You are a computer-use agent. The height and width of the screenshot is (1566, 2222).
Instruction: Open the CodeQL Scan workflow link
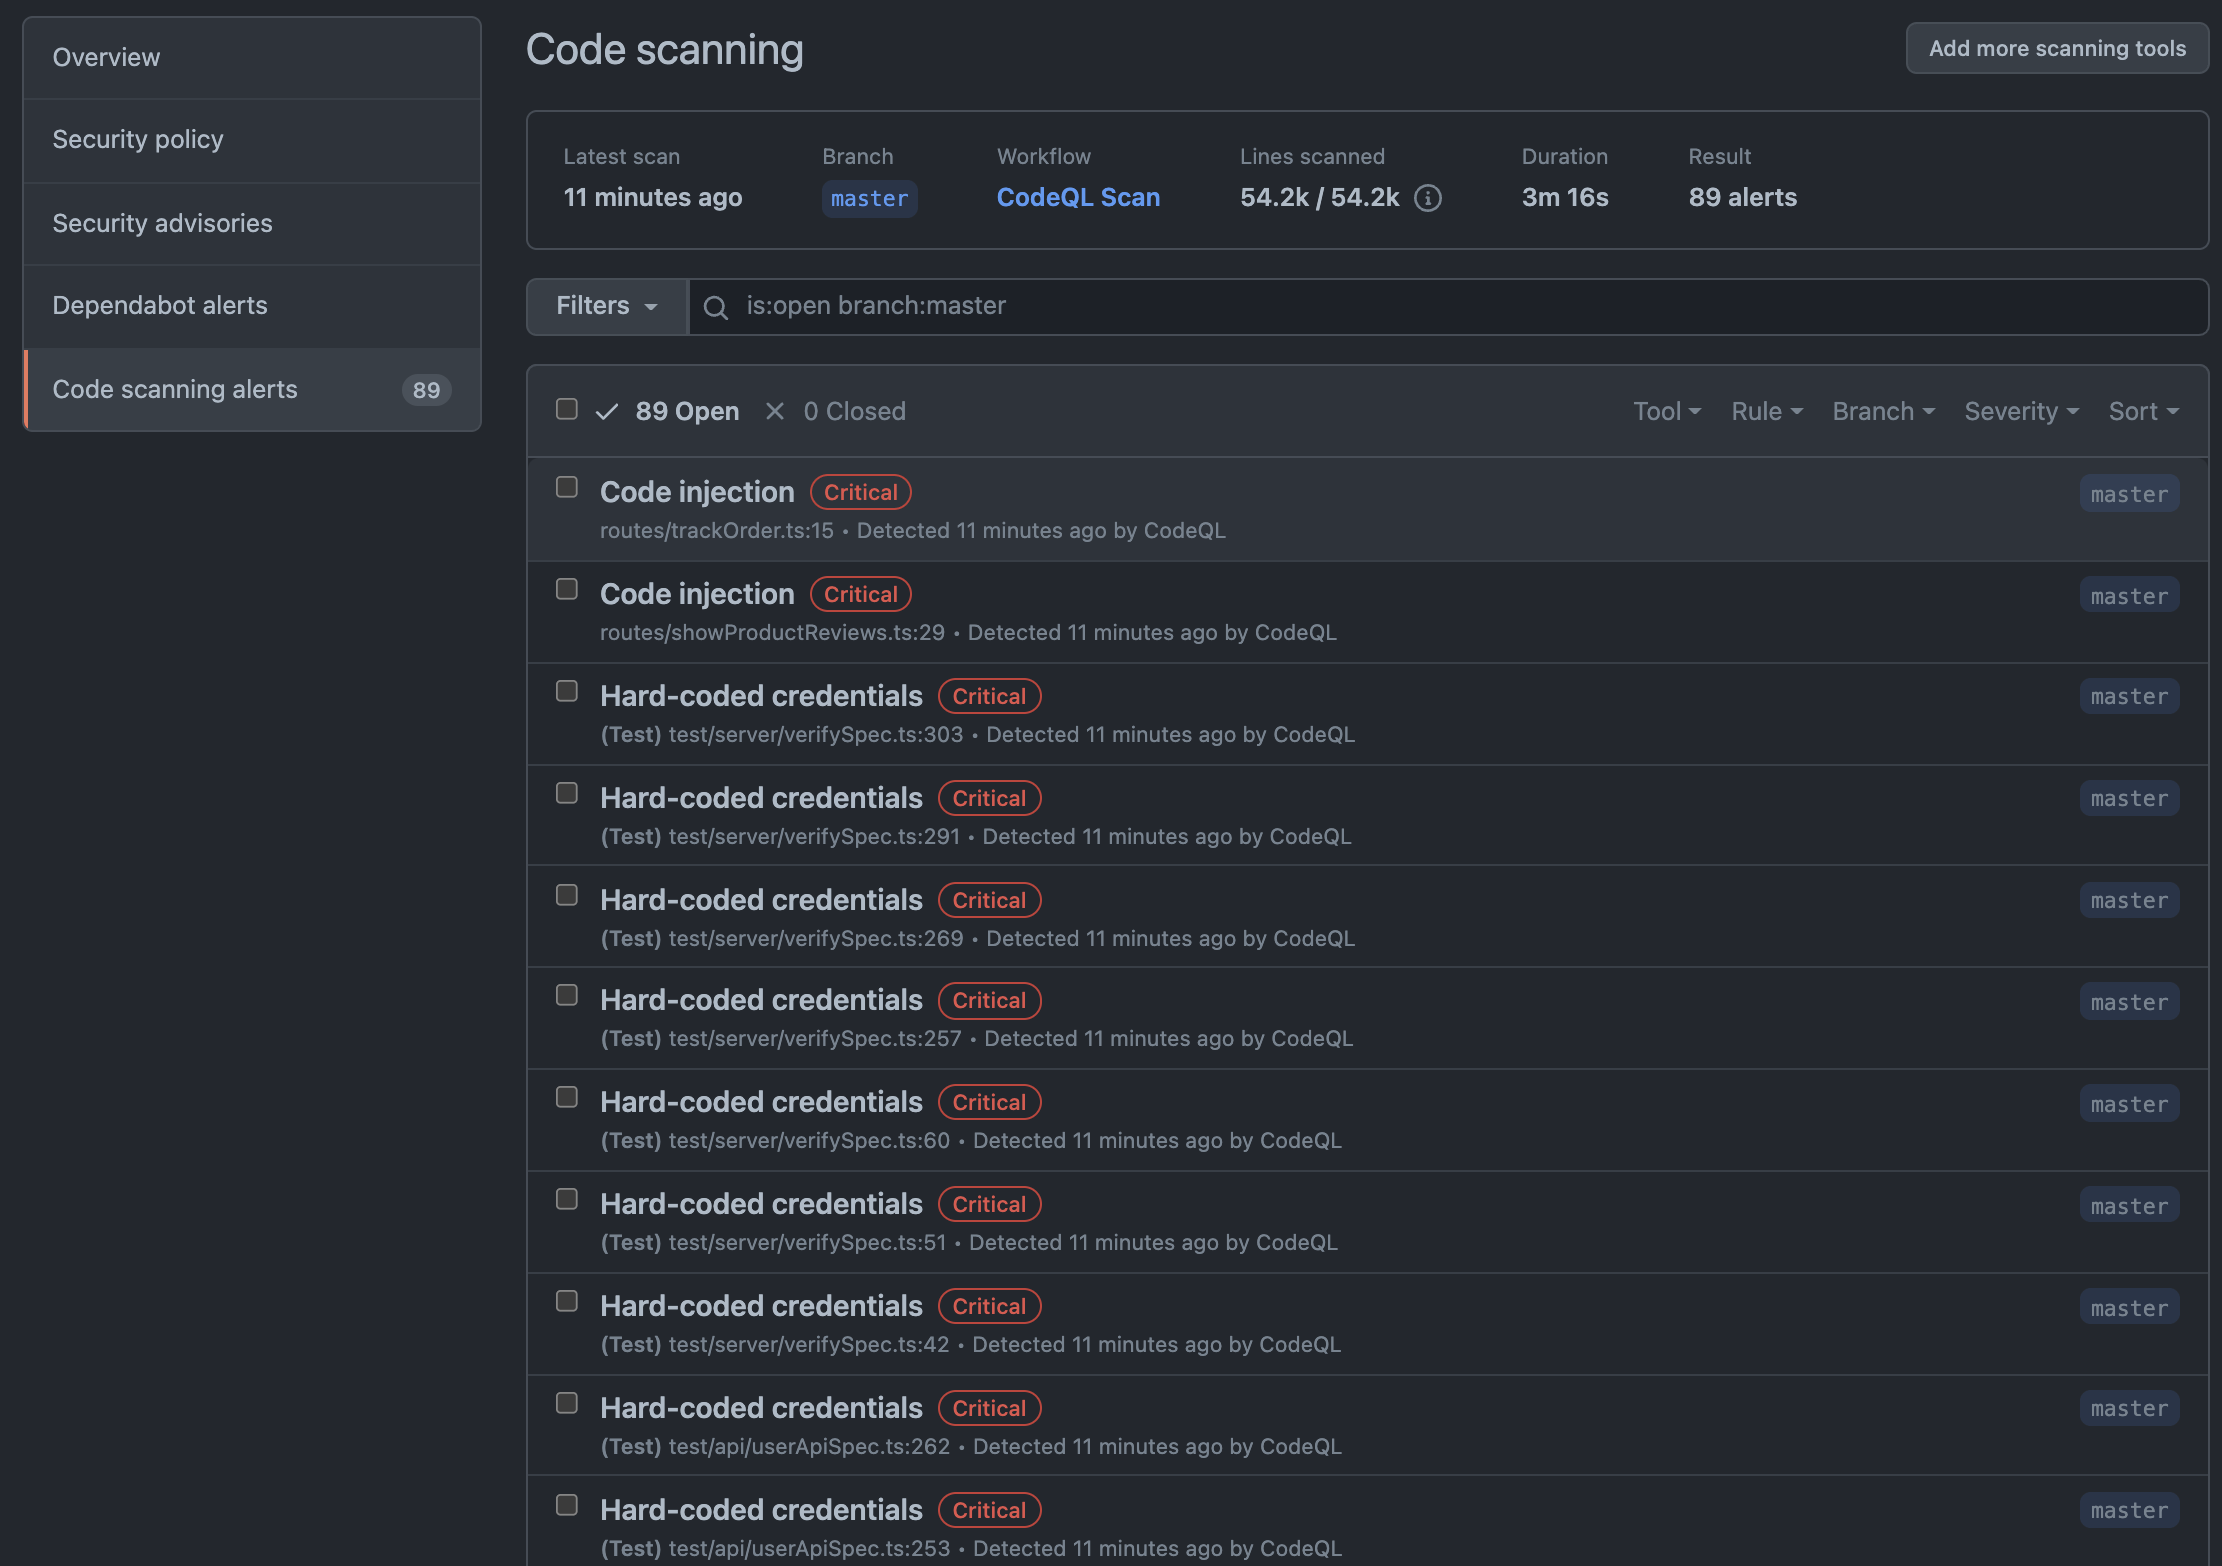tap(1078, 197)
